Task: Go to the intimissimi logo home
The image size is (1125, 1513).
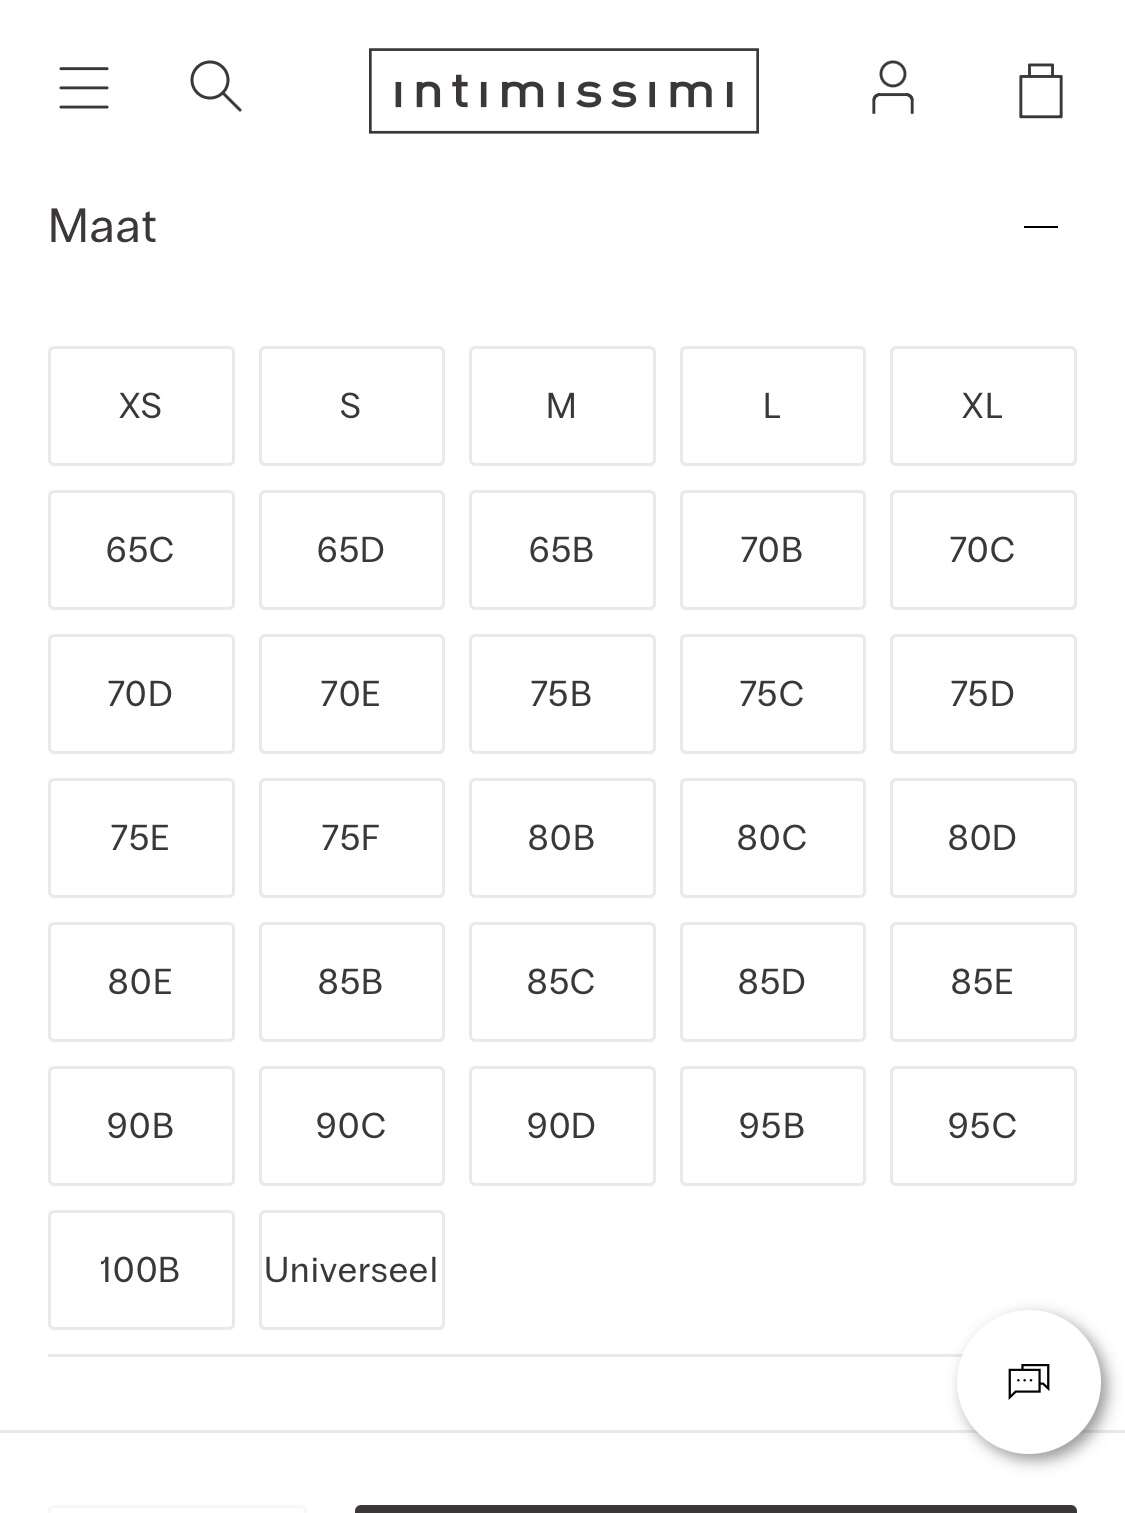Action: 564,91
